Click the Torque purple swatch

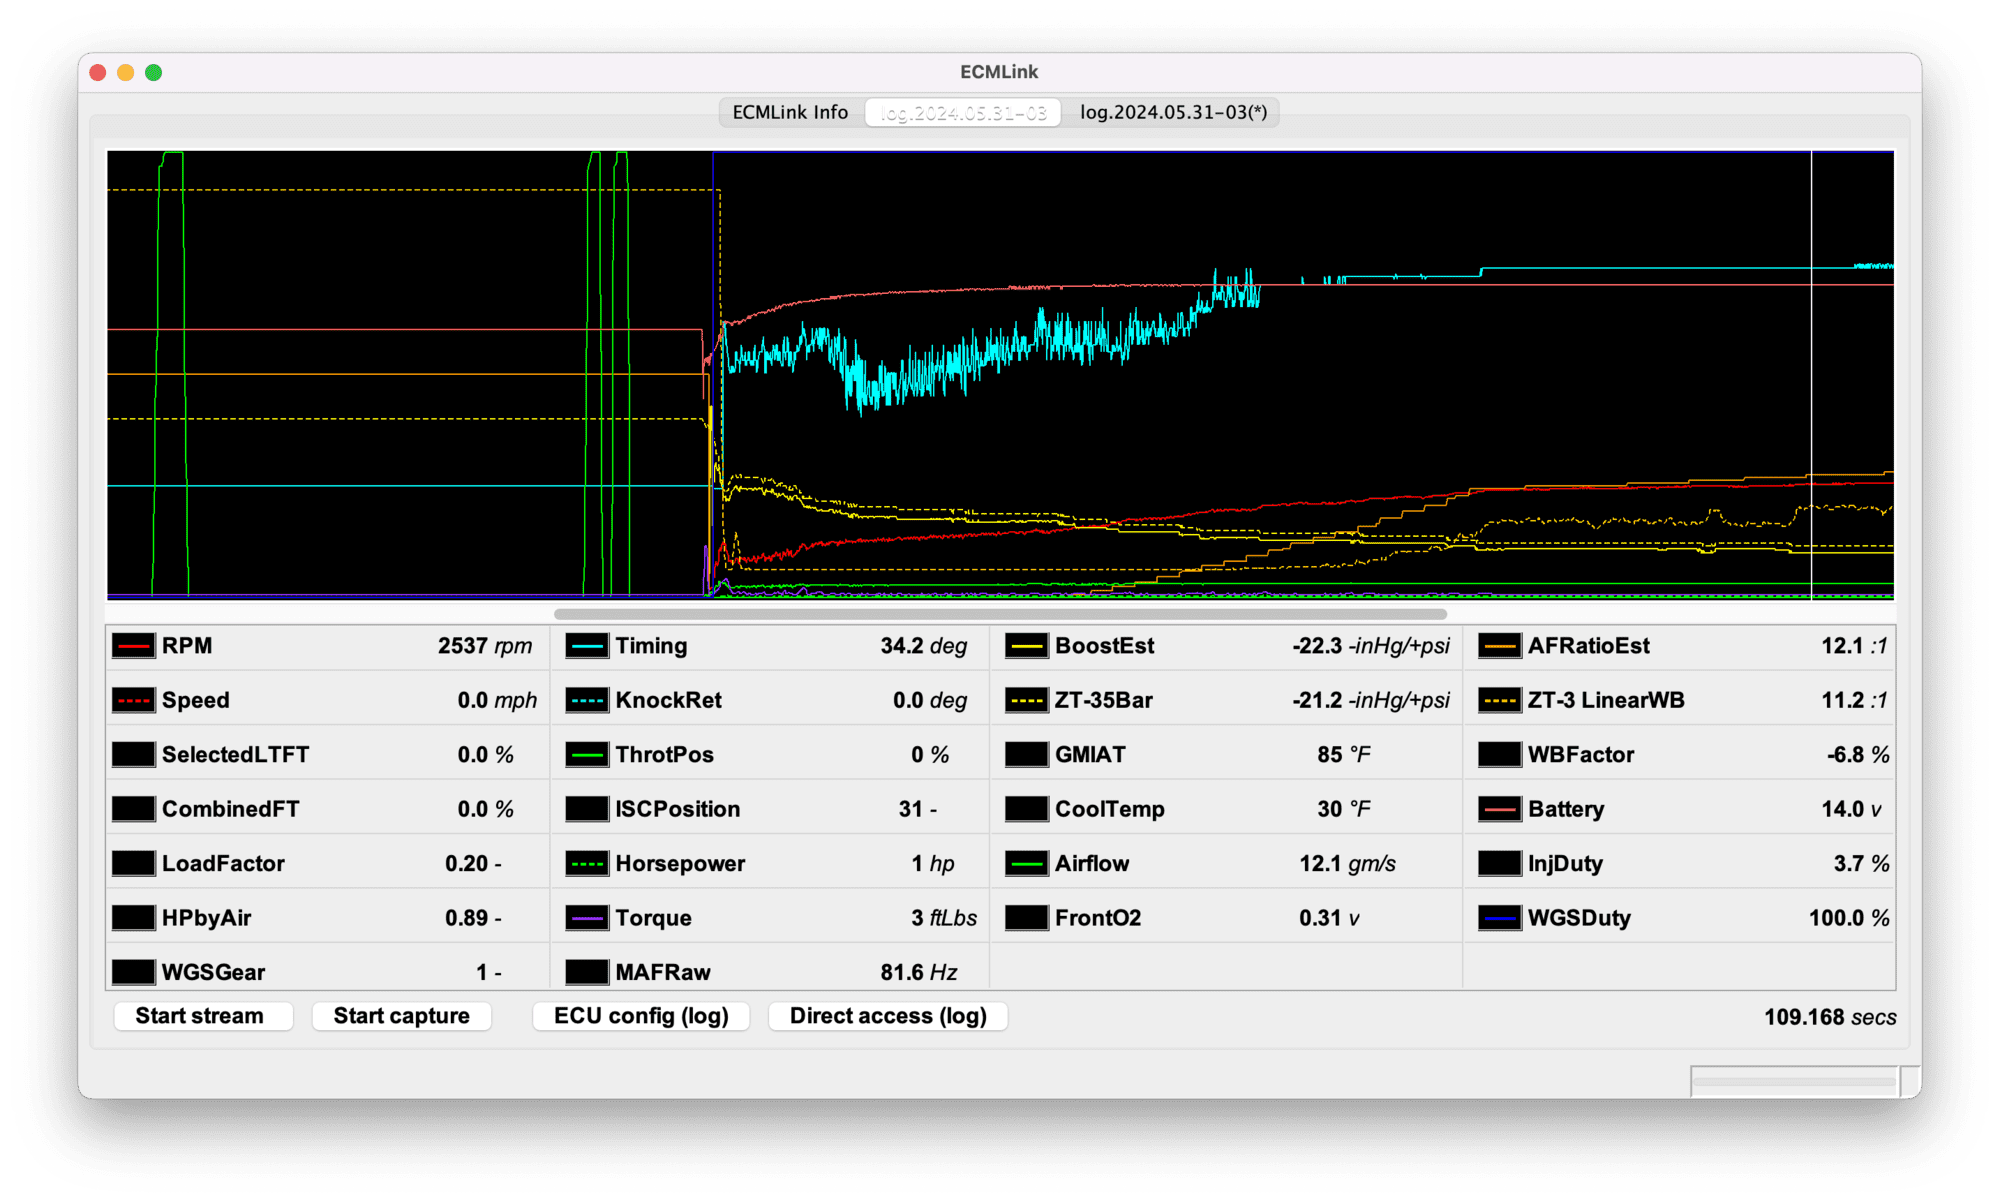point(587,918)
